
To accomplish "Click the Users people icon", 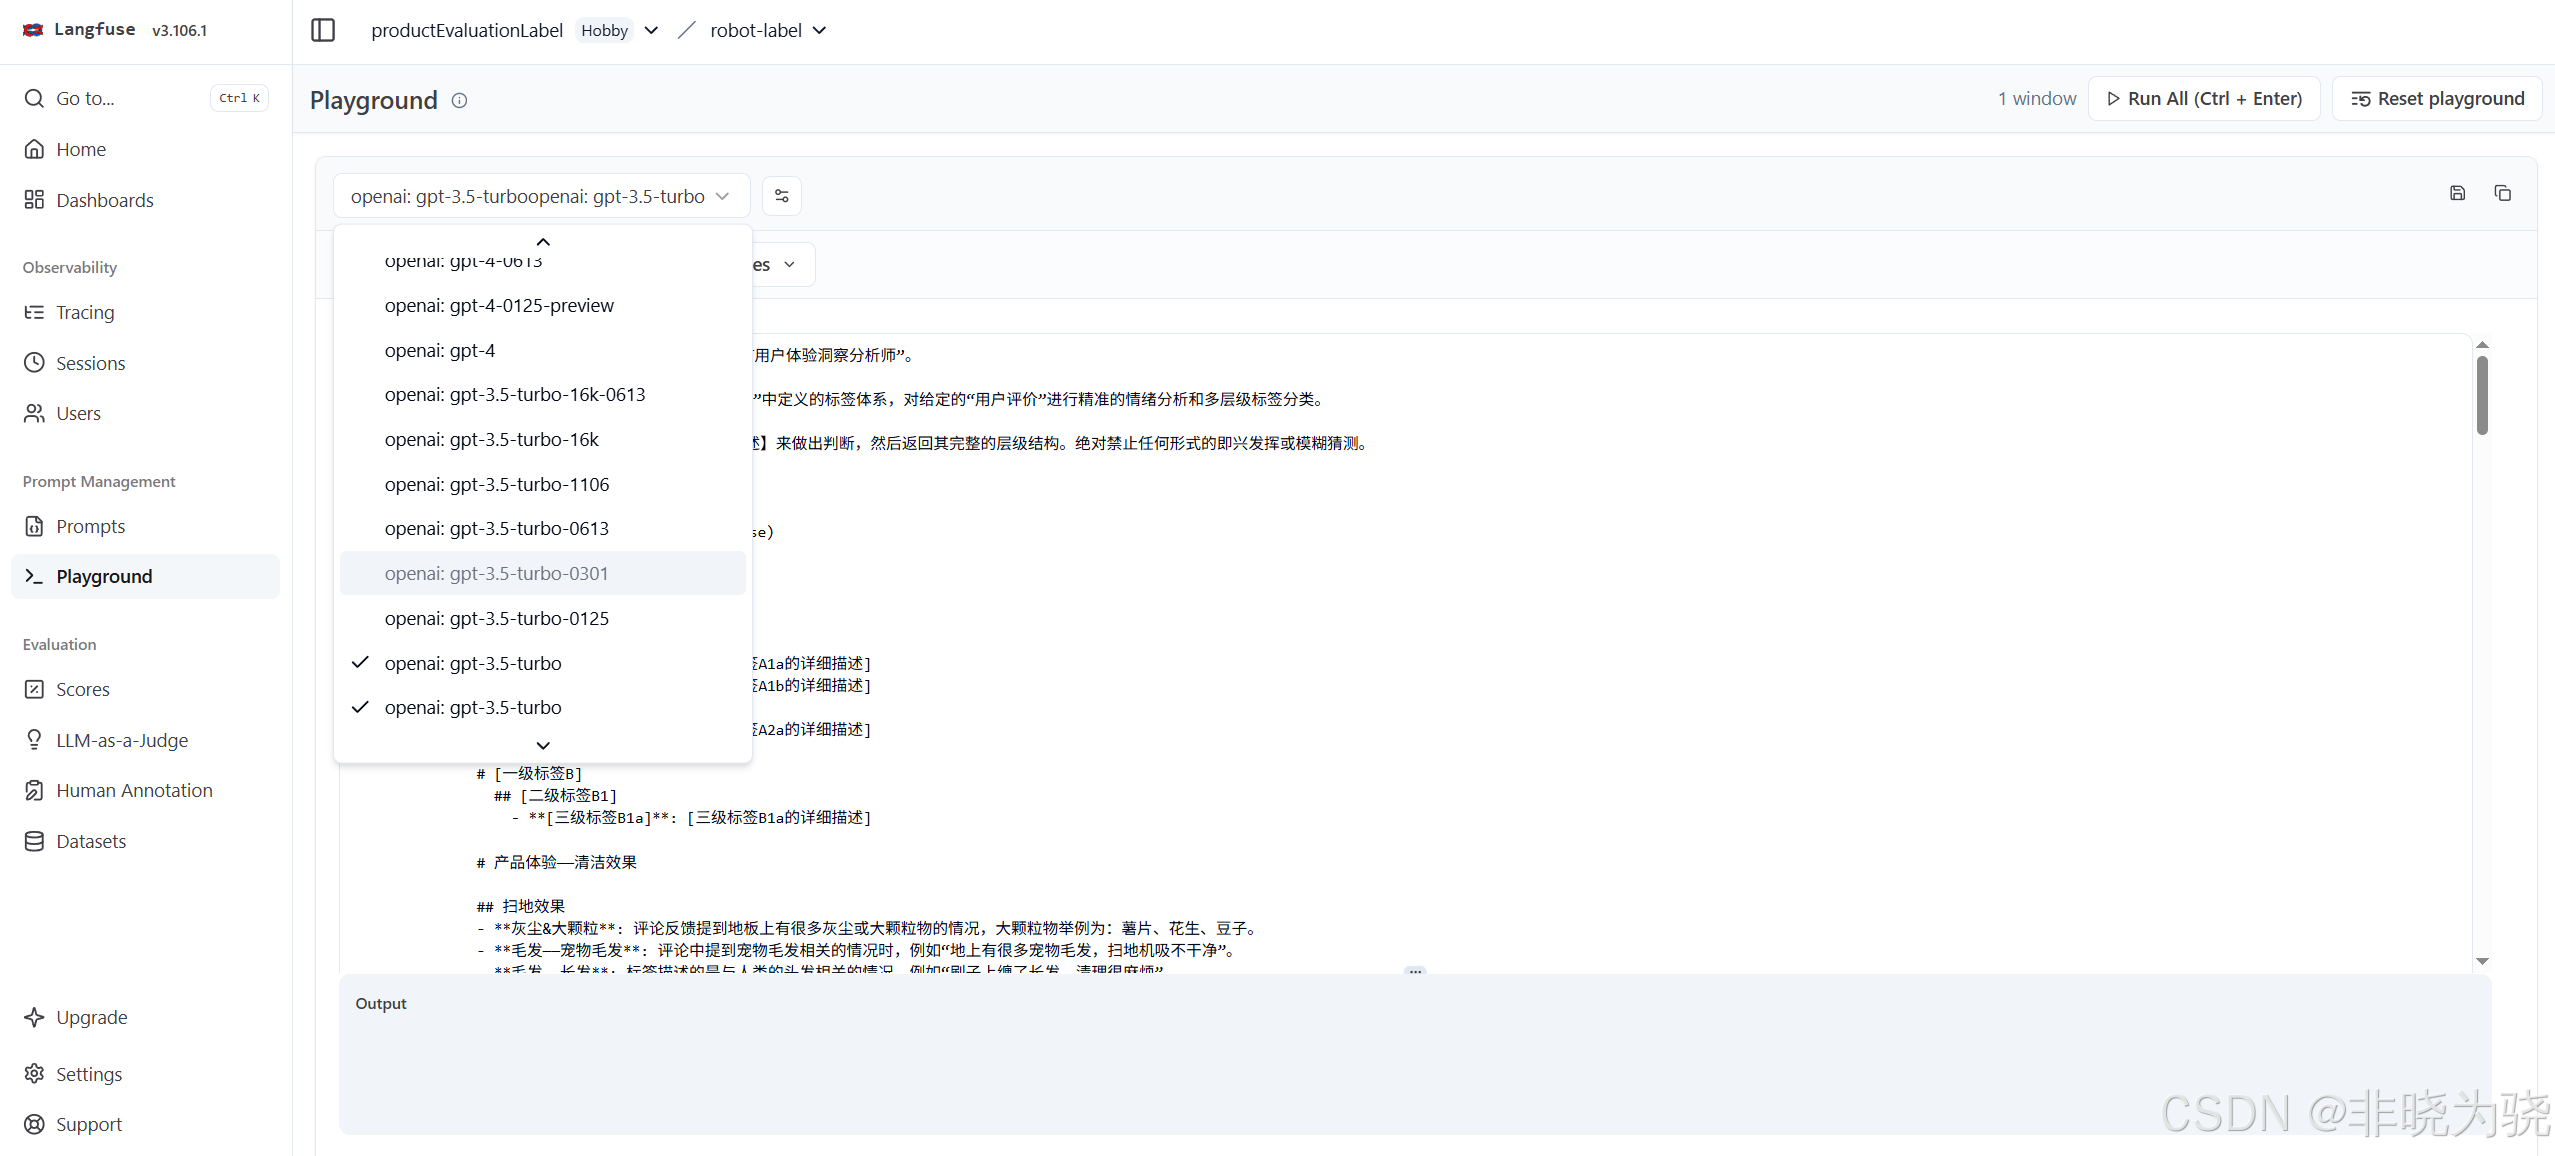I will [34, 413].
